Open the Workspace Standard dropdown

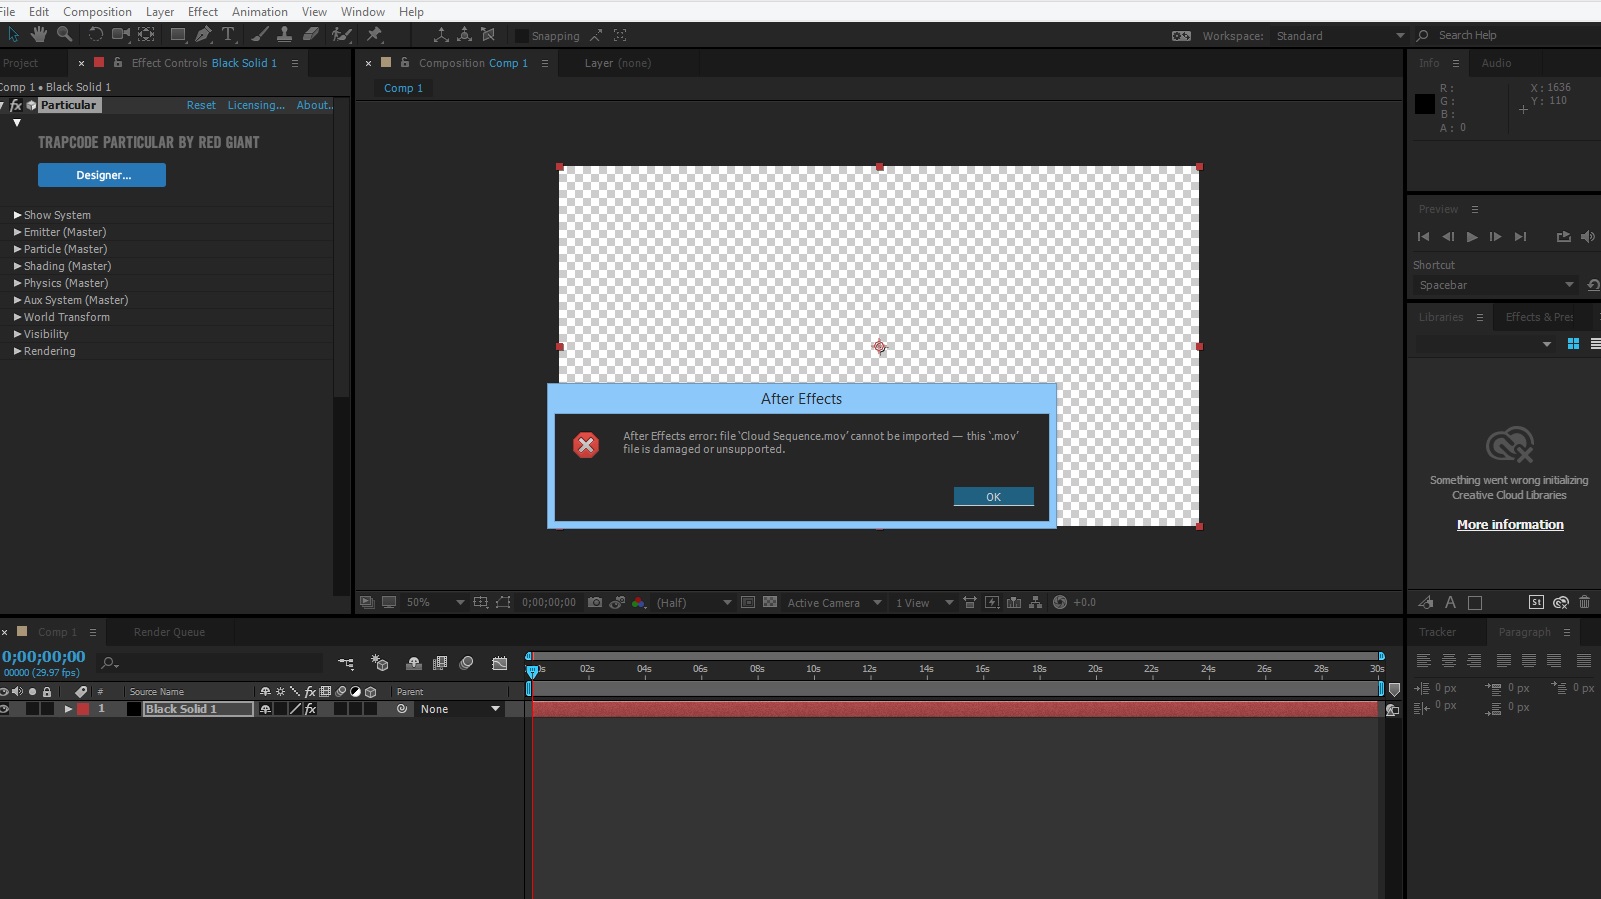point(1340,36)
